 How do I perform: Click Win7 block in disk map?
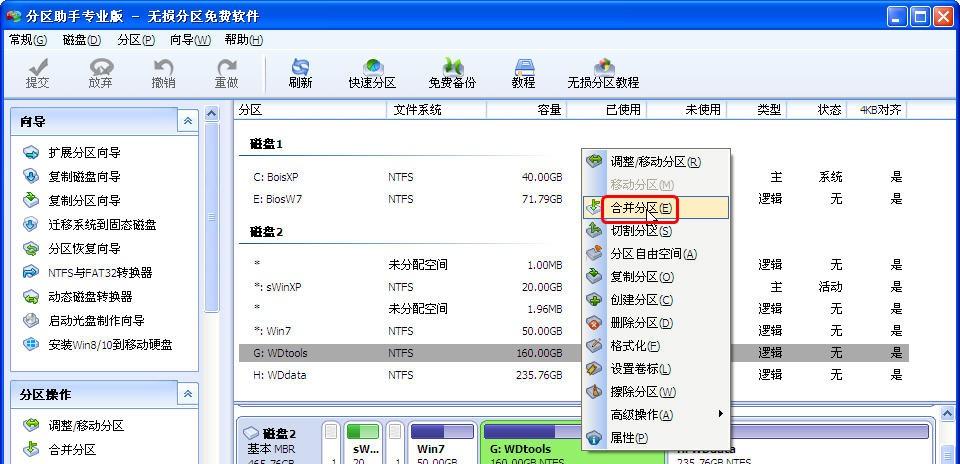[443, 443]
